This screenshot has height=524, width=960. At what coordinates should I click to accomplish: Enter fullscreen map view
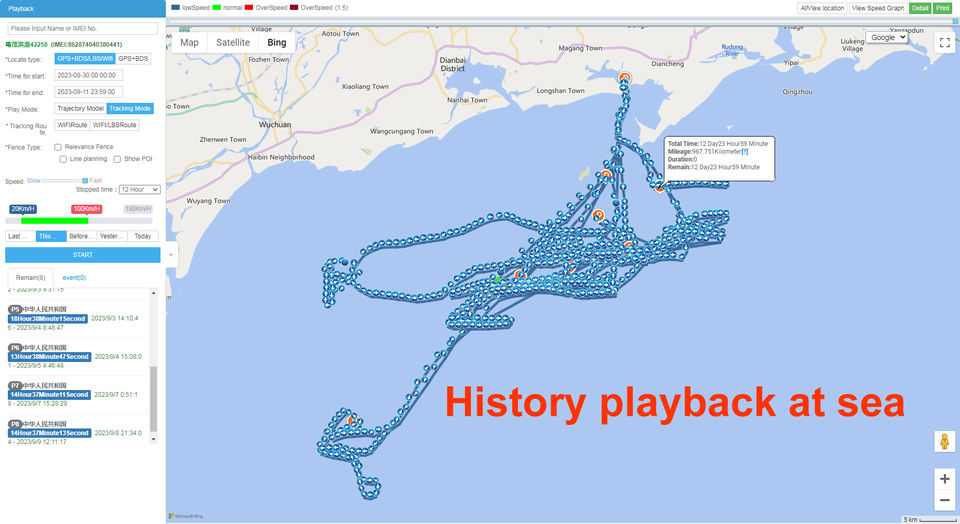(x=944, y=42)
